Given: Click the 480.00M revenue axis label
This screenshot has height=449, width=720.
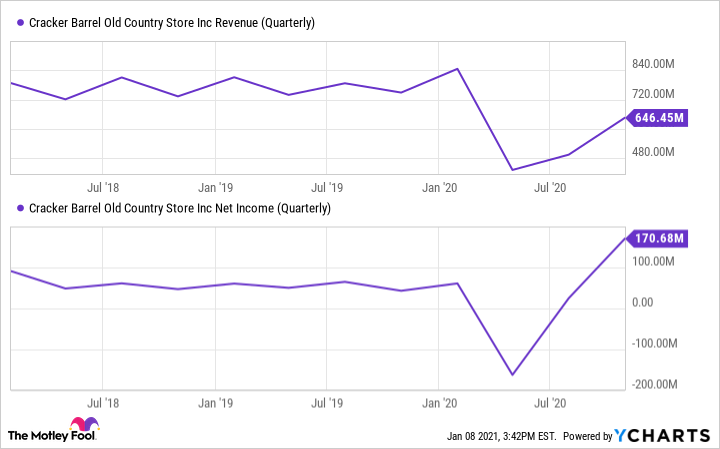Looking at the screenshot, I should [x=654, y=152].
